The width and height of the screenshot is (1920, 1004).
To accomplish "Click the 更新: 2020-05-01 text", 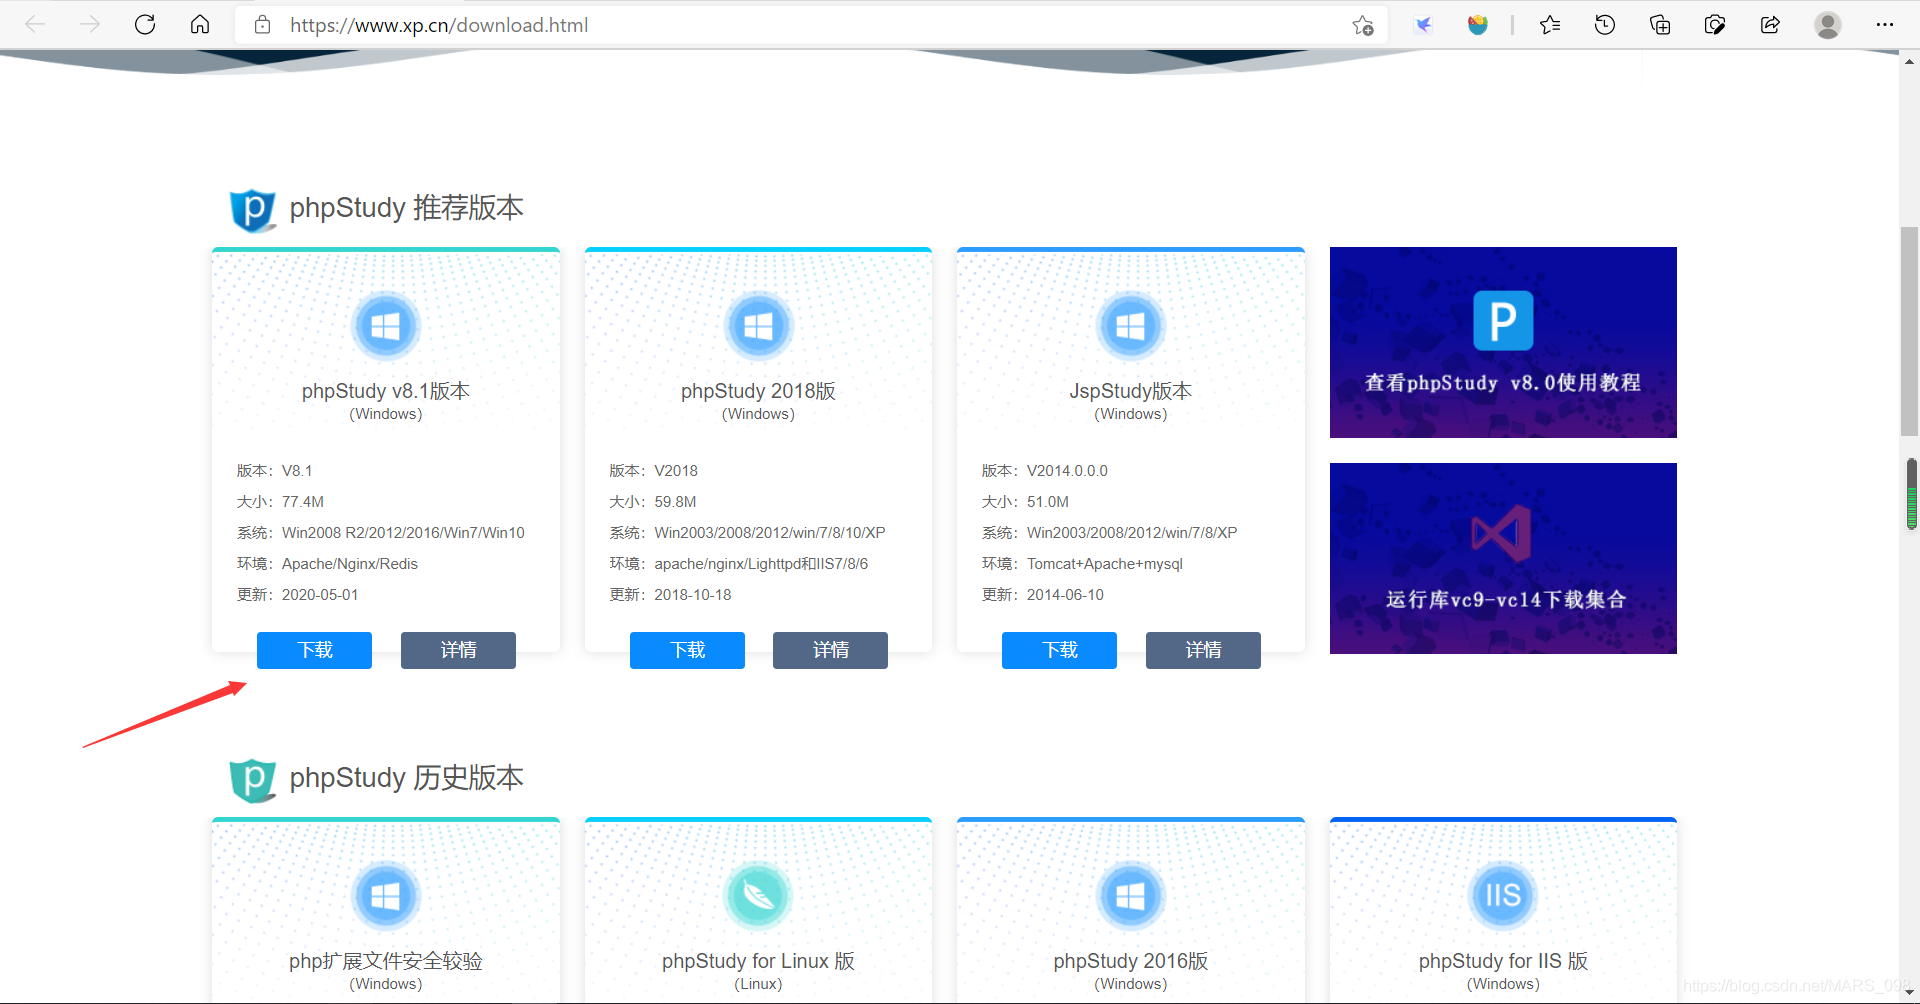I will tap(297, 595).
